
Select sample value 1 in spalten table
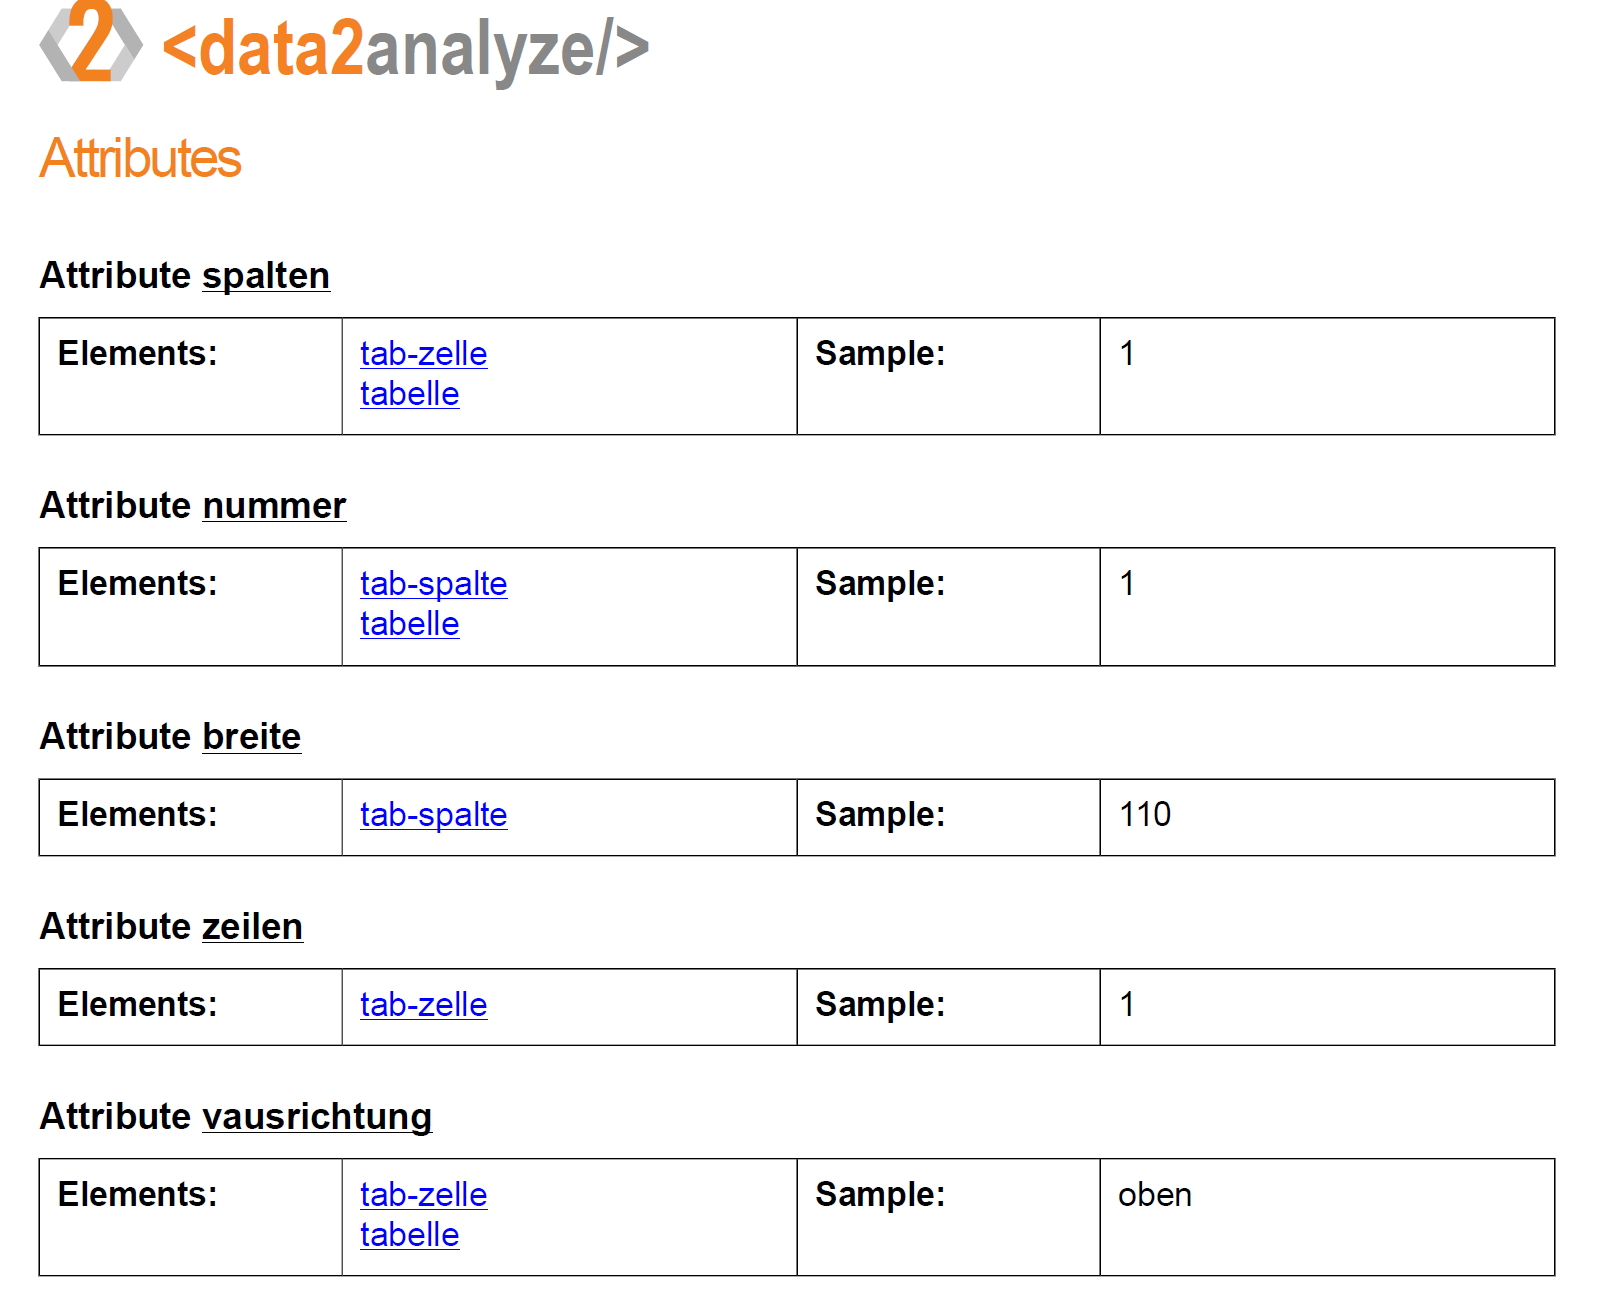tap(1127, 354)
